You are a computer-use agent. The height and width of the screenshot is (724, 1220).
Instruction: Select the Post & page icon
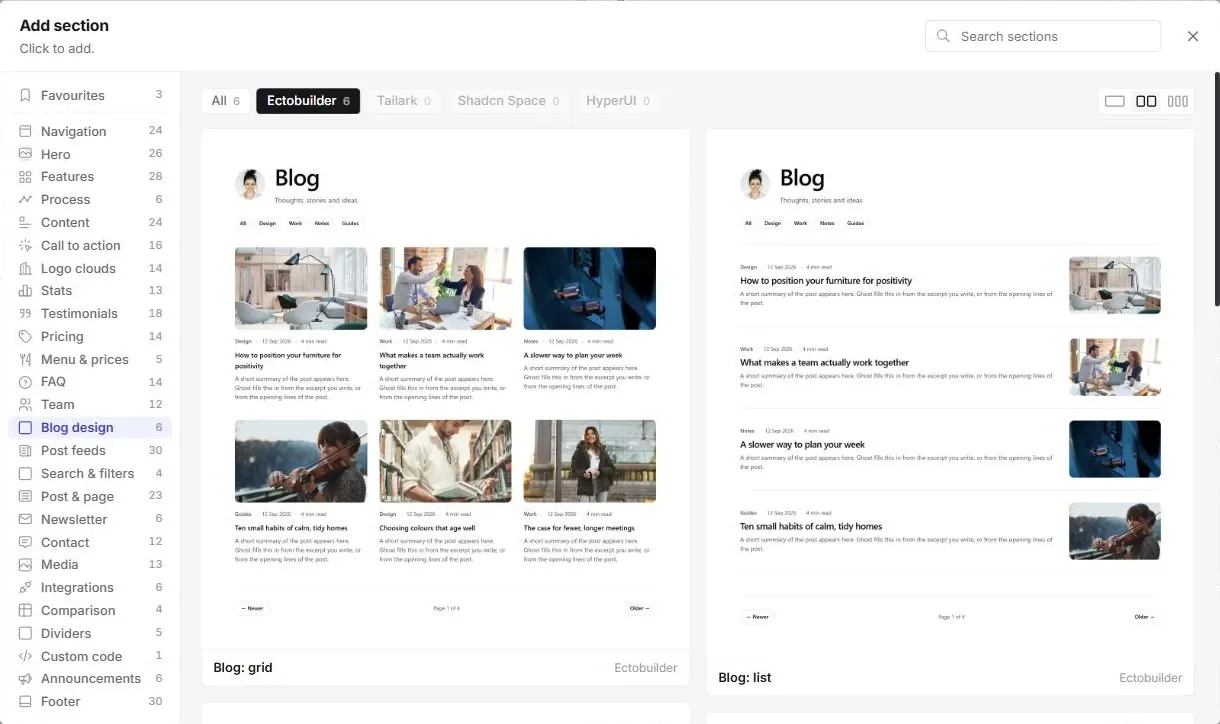point(25,496)
